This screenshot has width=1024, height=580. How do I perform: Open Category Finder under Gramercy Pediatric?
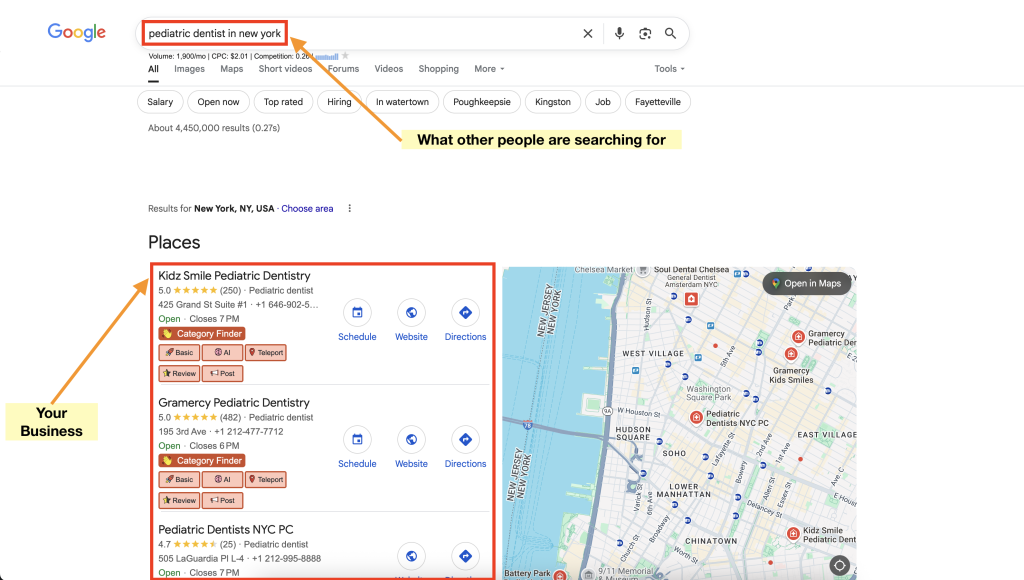(202, 460)
